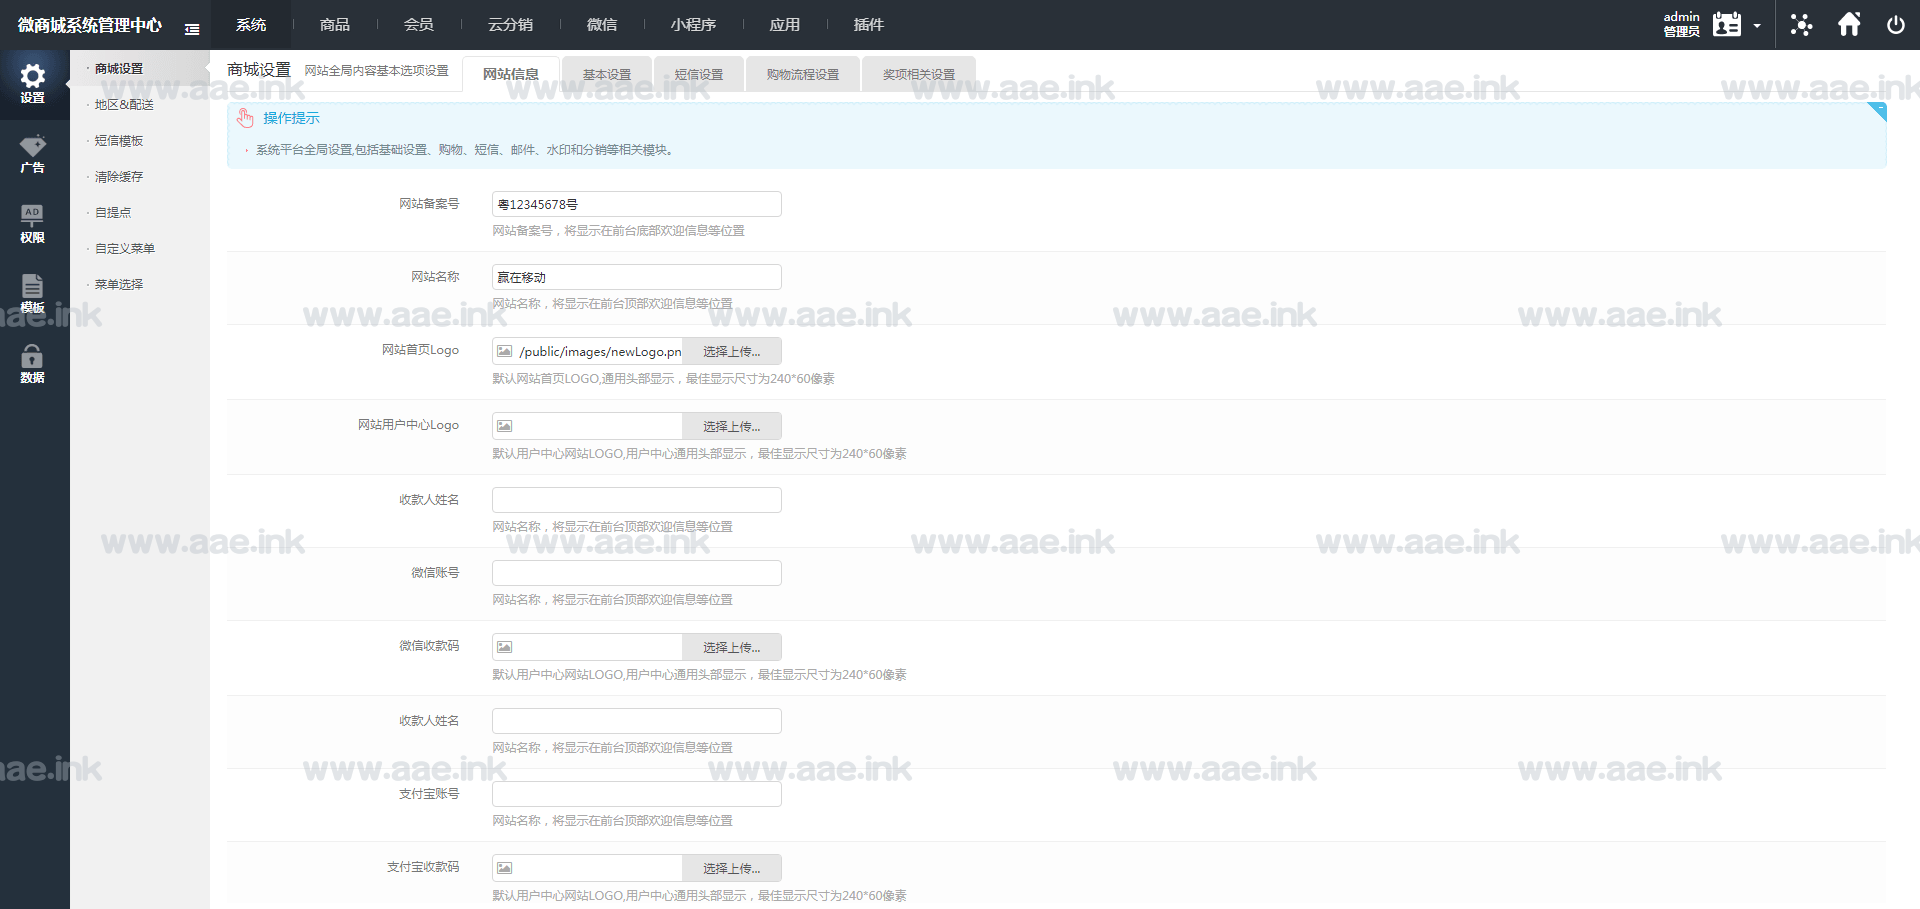Toggle the menu collapse icon beside title

(x=192, y=29)
